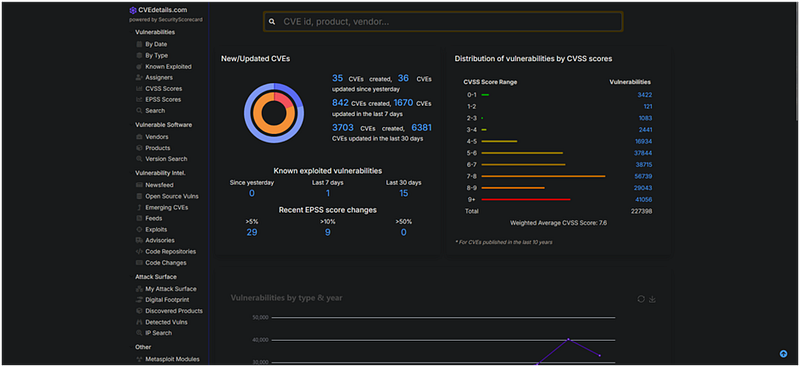Click the icon beside Newsfeed

point(139,185)
